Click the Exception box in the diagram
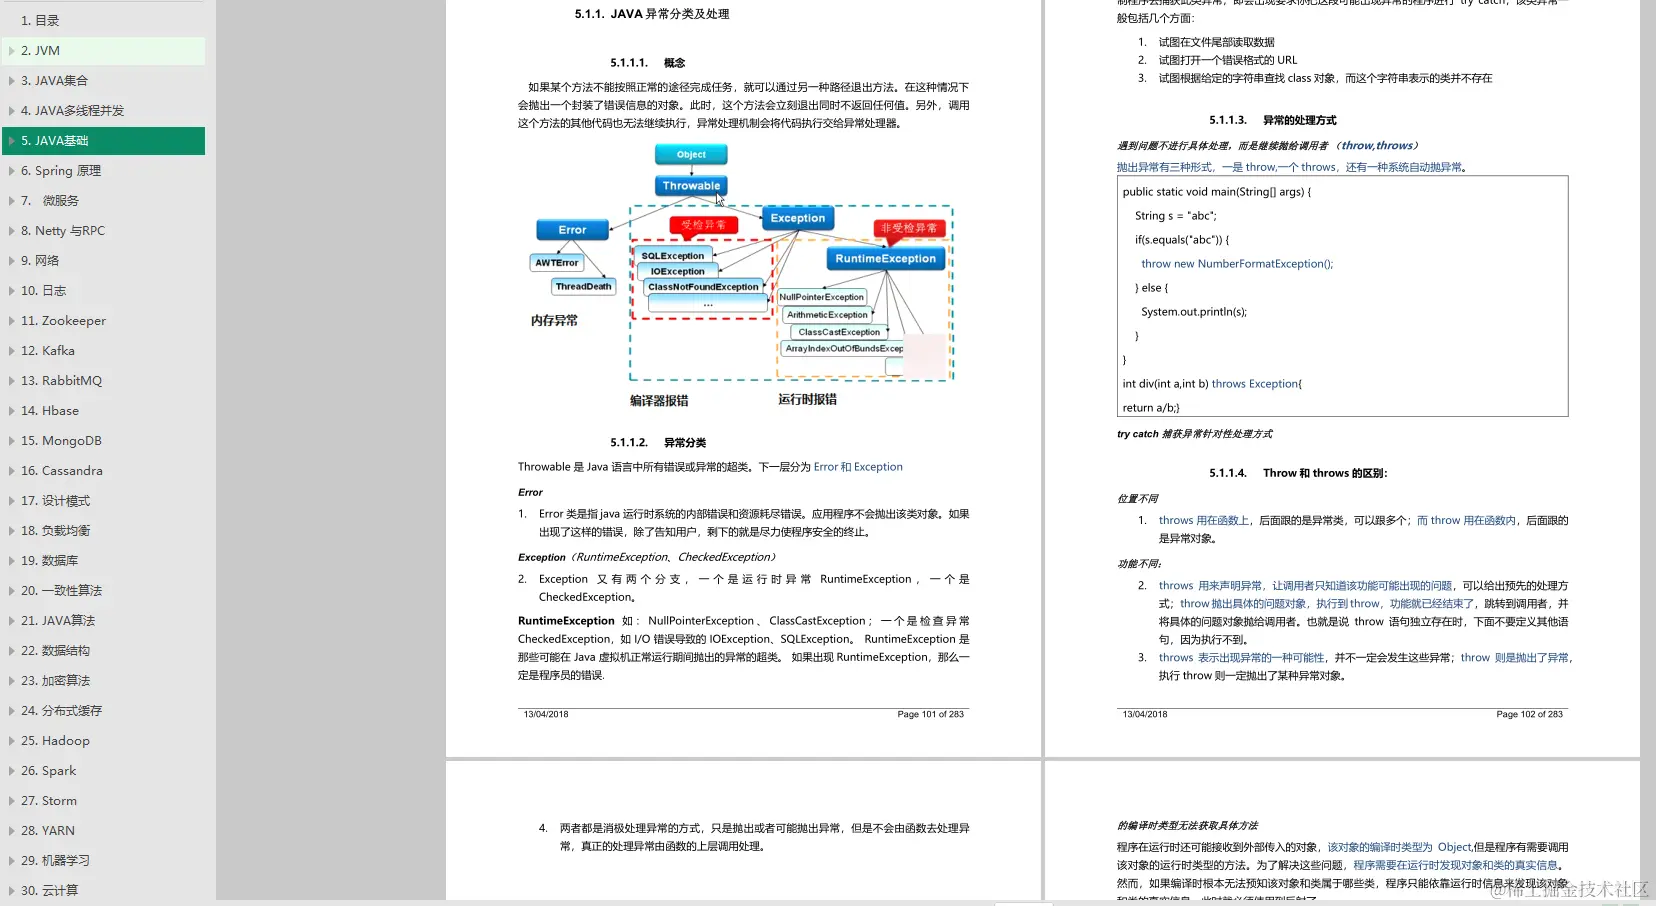Image resolution: width=1656 pixels, height=906 pixels. (x=798, y=218)
